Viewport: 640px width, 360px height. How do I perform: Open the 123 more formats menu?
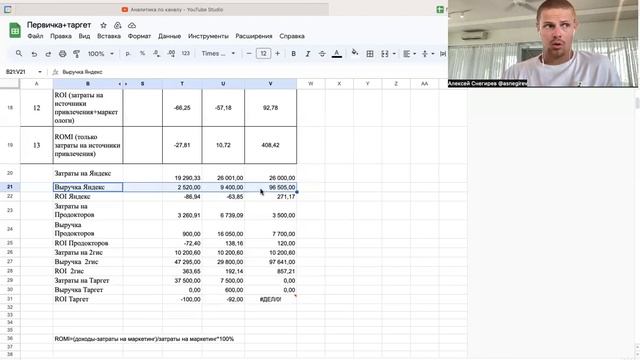point(186,53)
